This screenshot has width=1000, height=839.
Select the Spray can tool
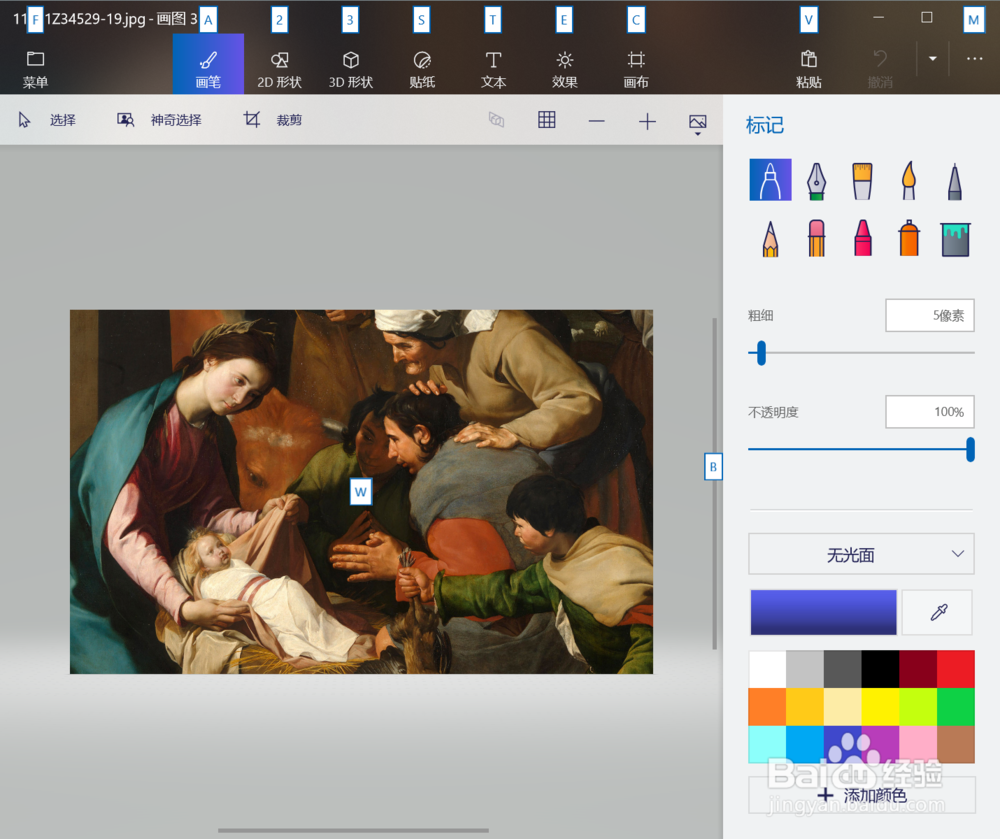coord(909,238)
